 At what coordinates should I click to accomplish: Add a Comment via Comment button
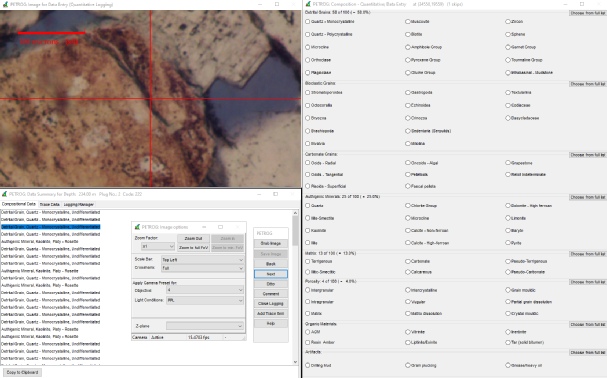point(271,294)
